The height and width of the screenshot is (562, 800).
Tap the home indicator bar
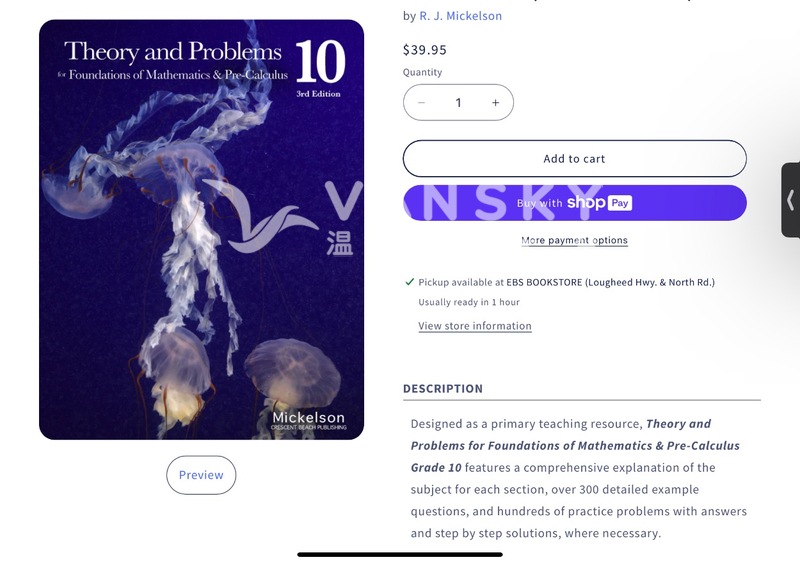point(400,554)
